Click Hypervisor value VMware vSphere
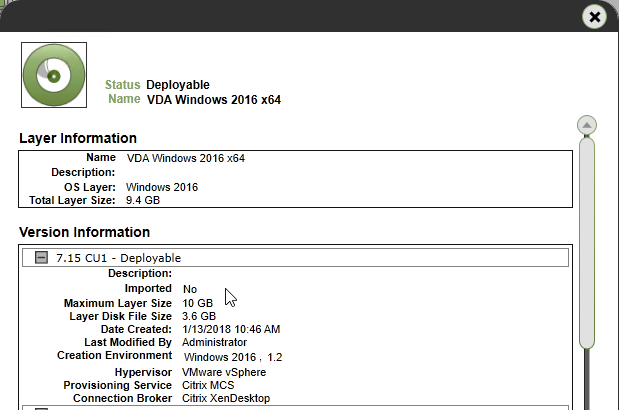The image size is (619, 410). point(224,372)
